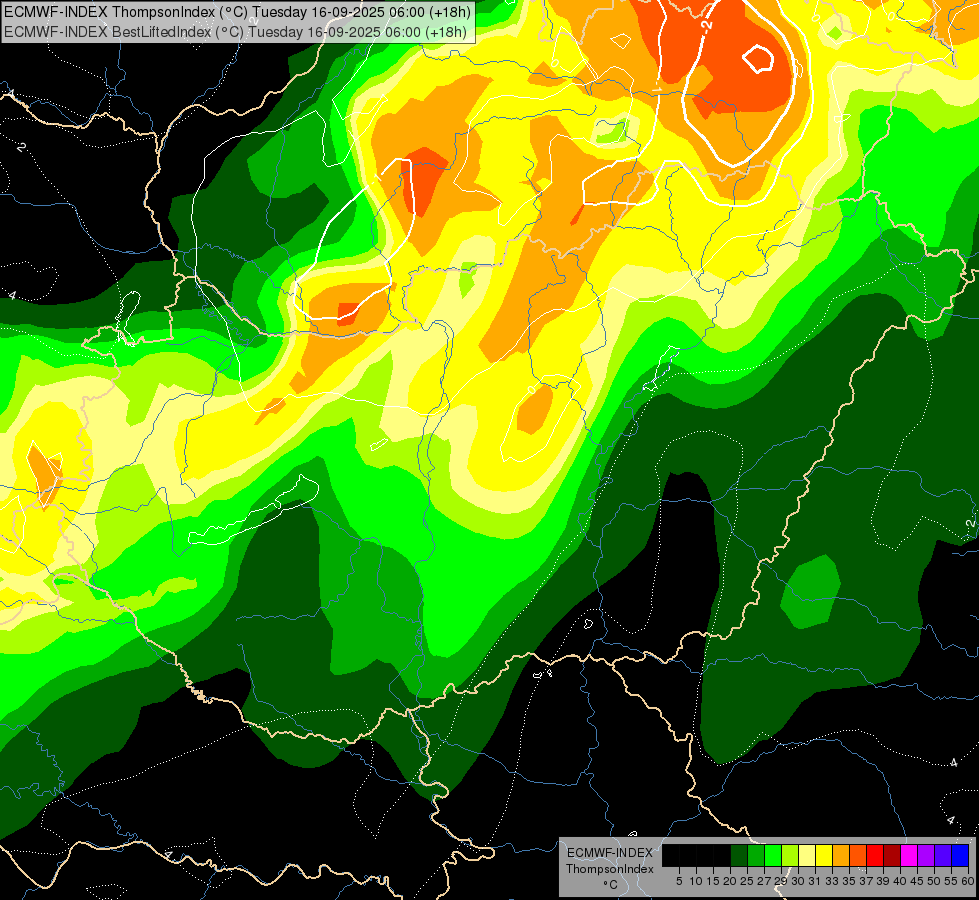
Task: Click legend scale value 25
Action: pyautogui.click(x=747, y=881)
